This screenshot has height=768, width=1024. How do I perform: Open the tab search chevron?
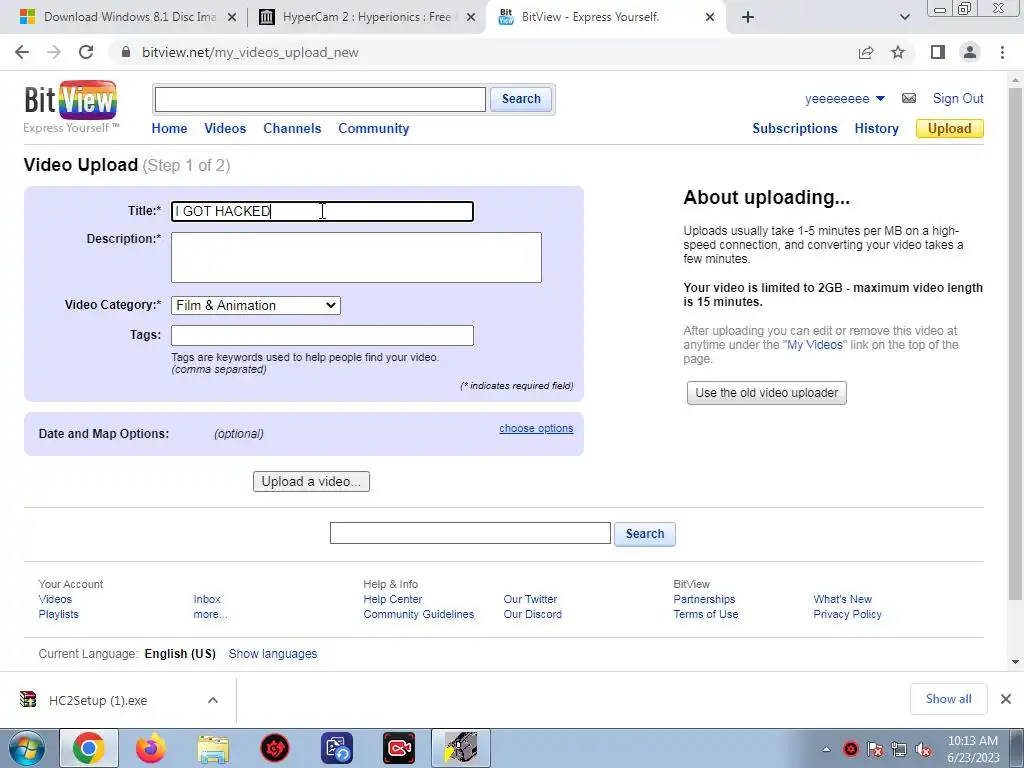tap(904, 17)
